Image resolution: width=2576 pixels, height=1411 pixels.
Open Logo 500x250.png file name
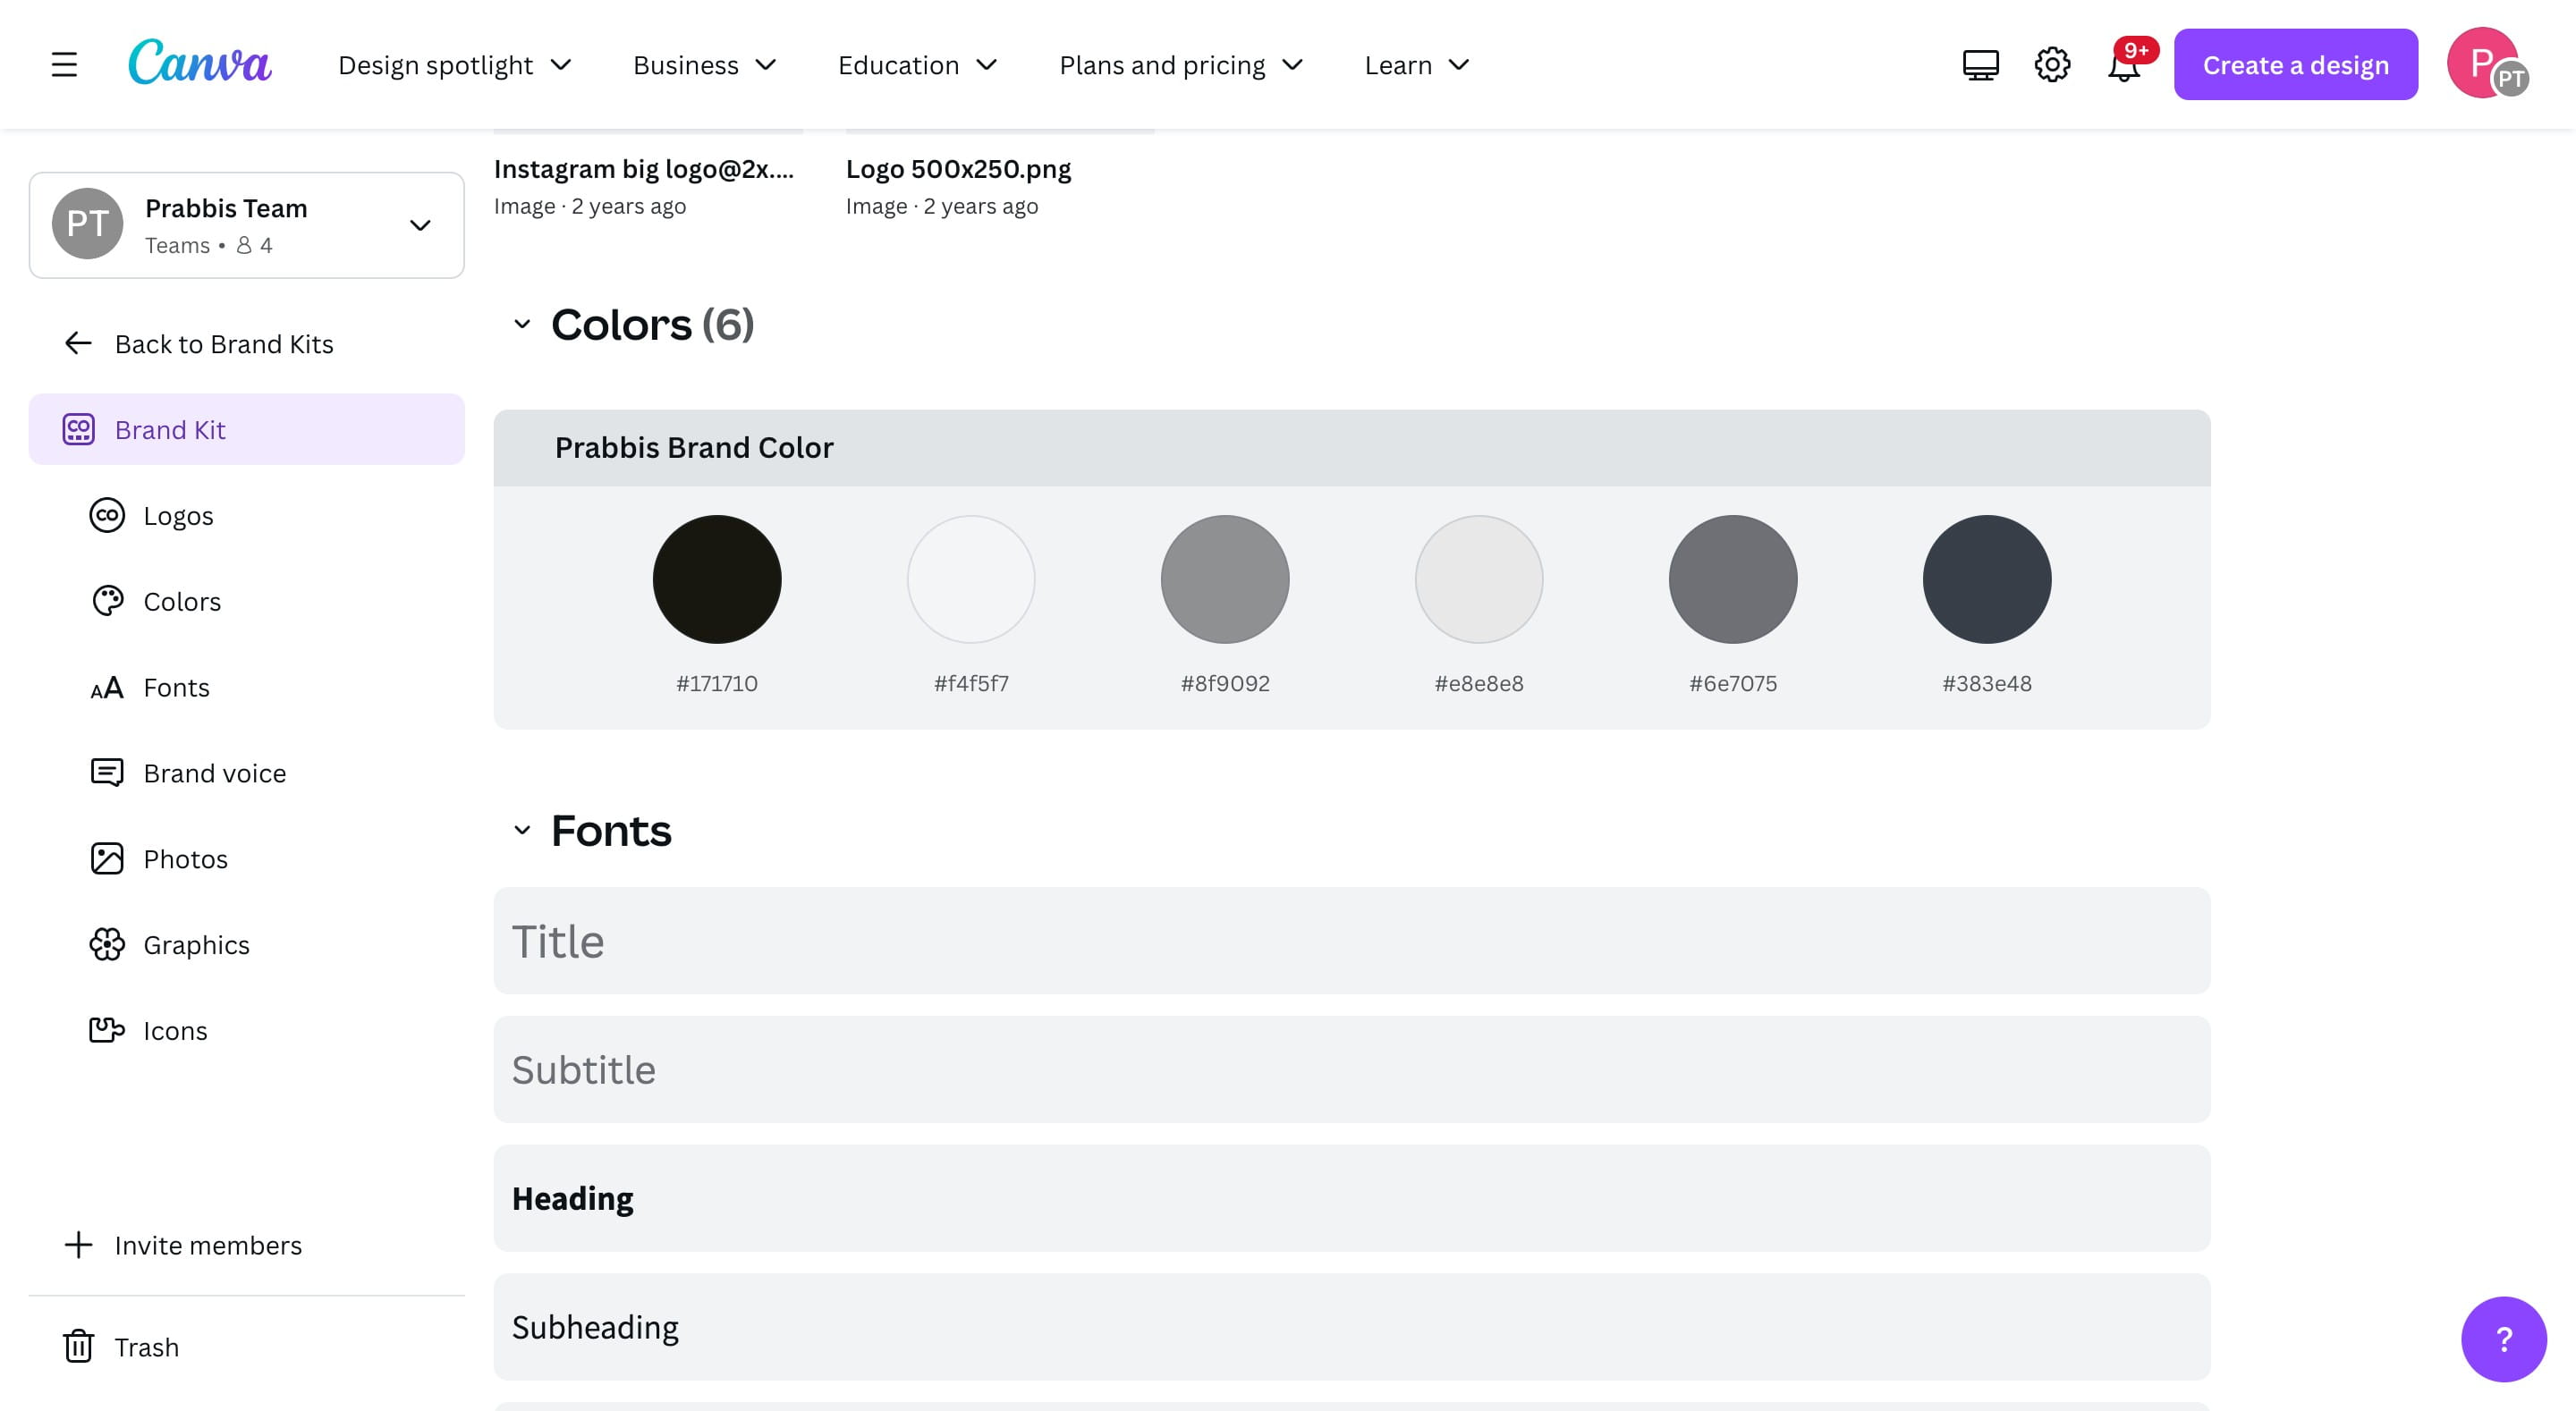coord(958,169)
